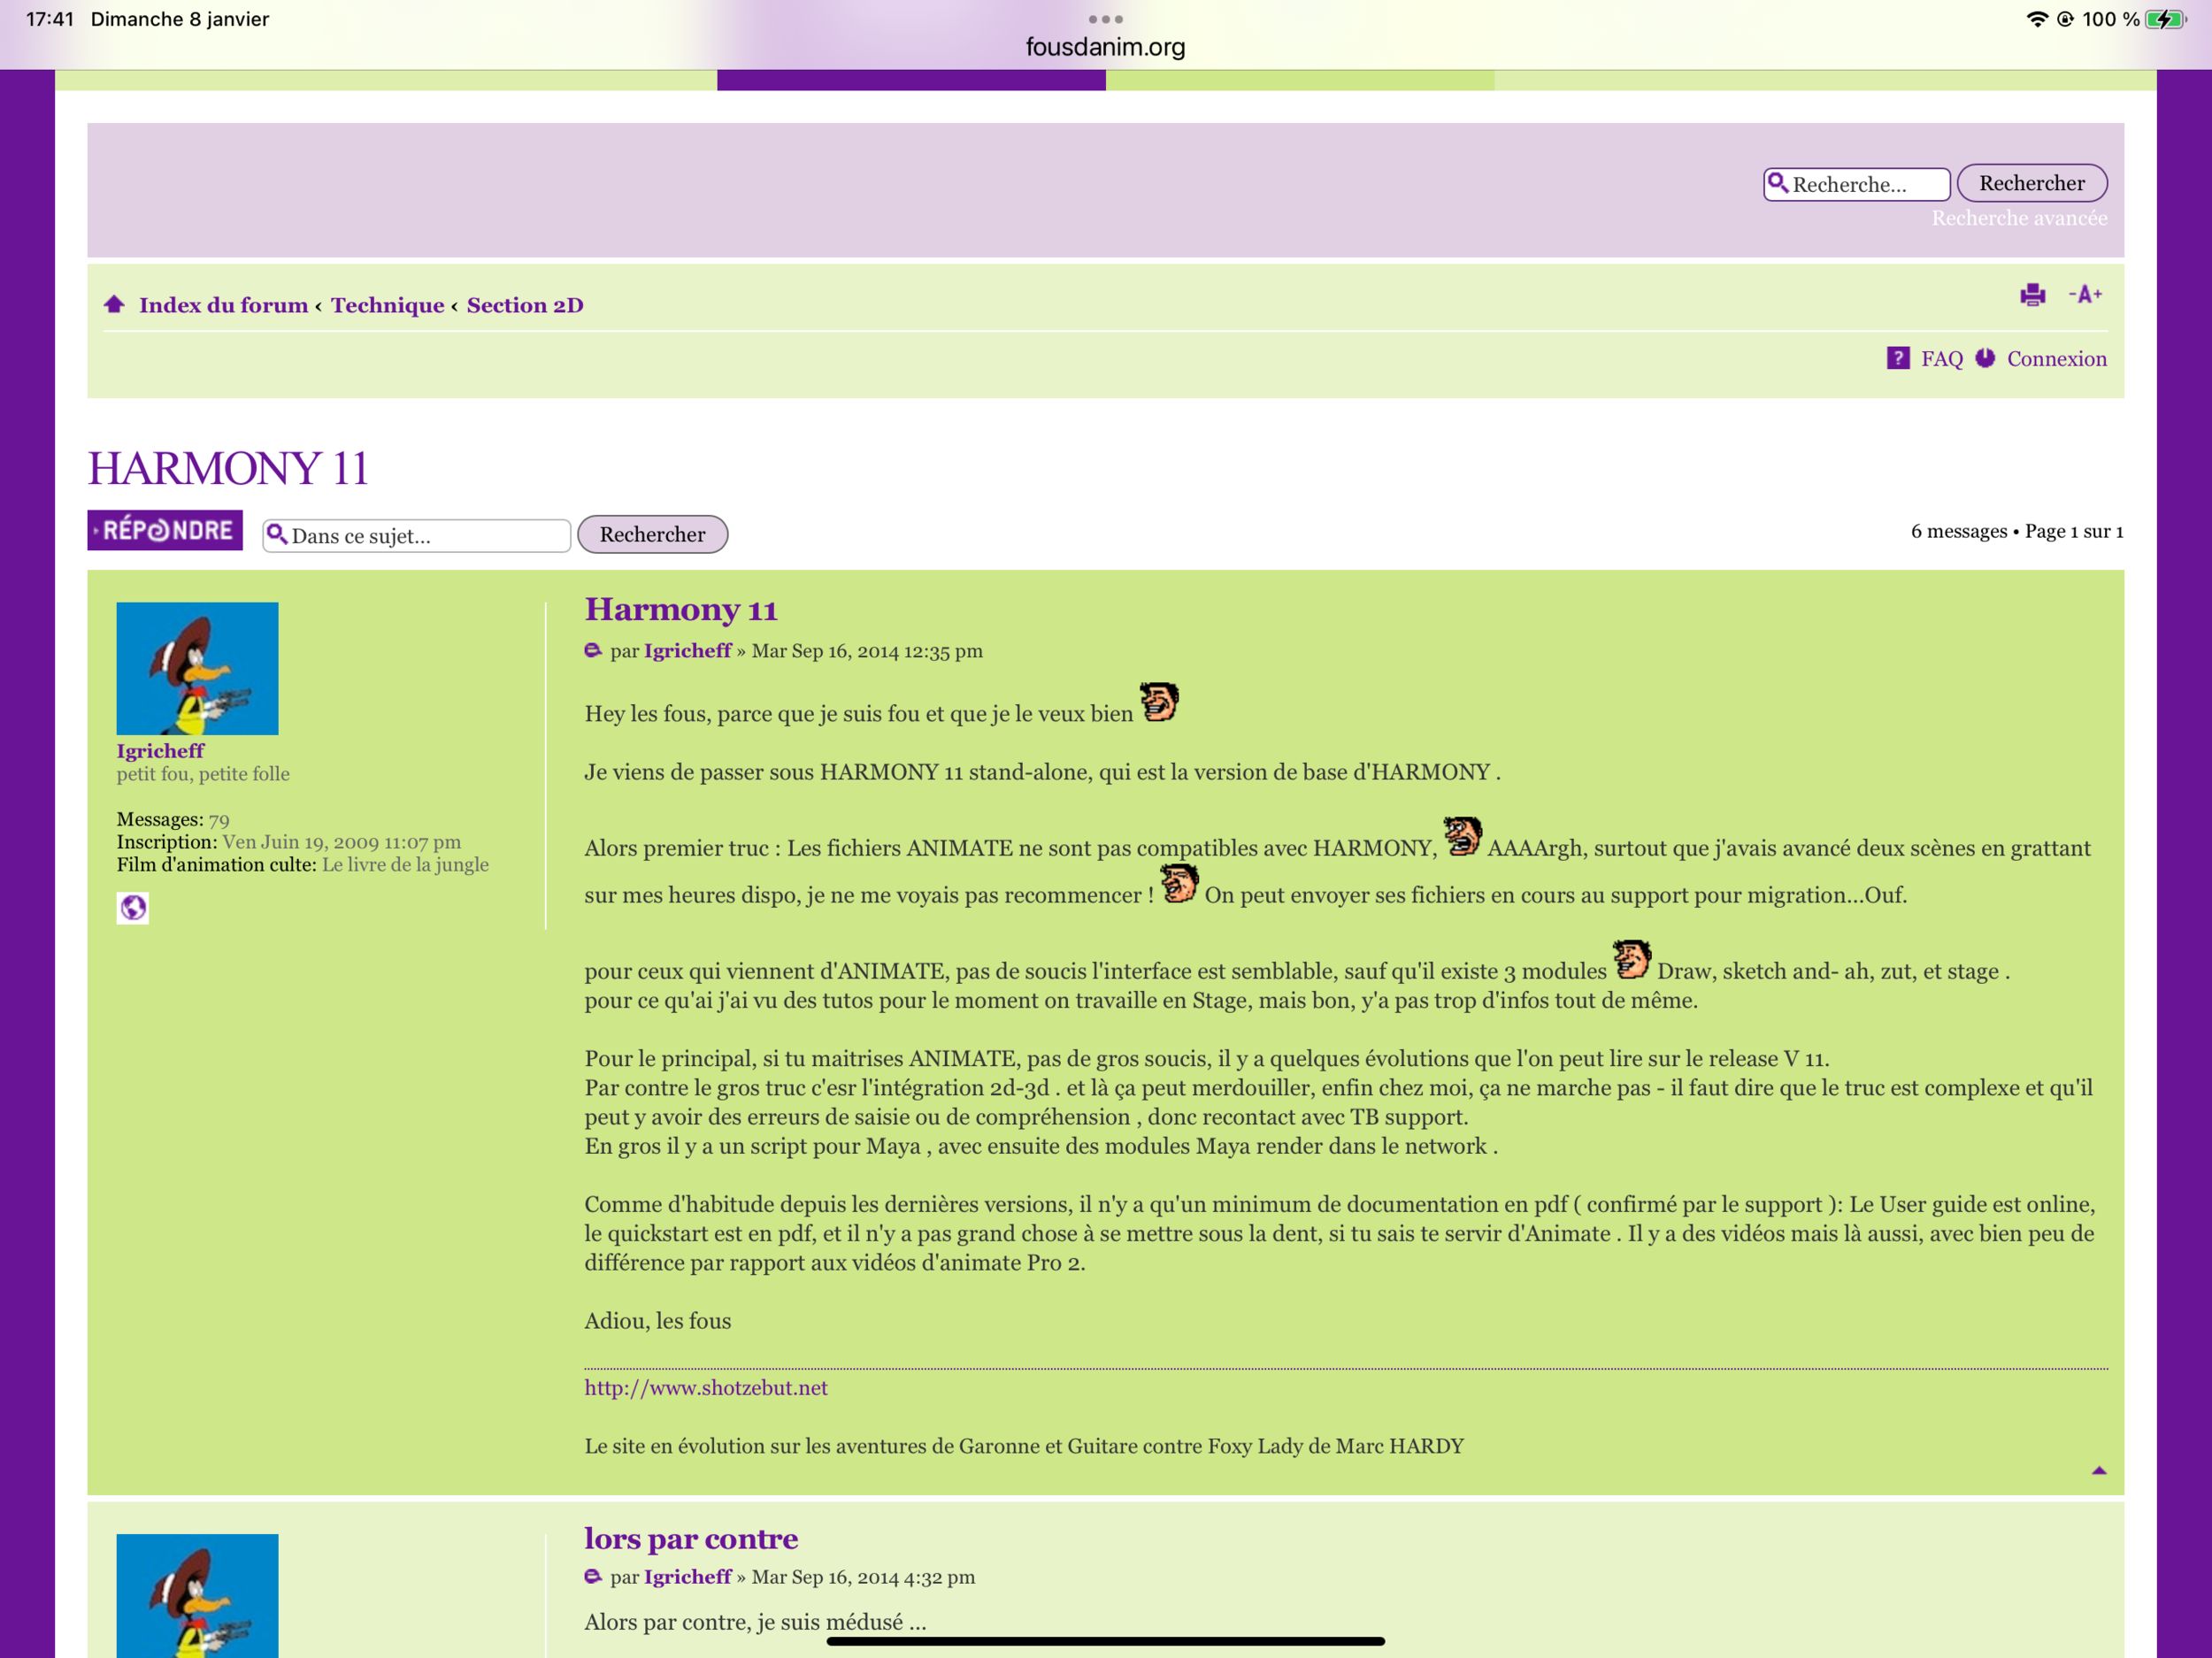Open the Technique breadcrumb
The image size is (2212, 1658).
387,305
